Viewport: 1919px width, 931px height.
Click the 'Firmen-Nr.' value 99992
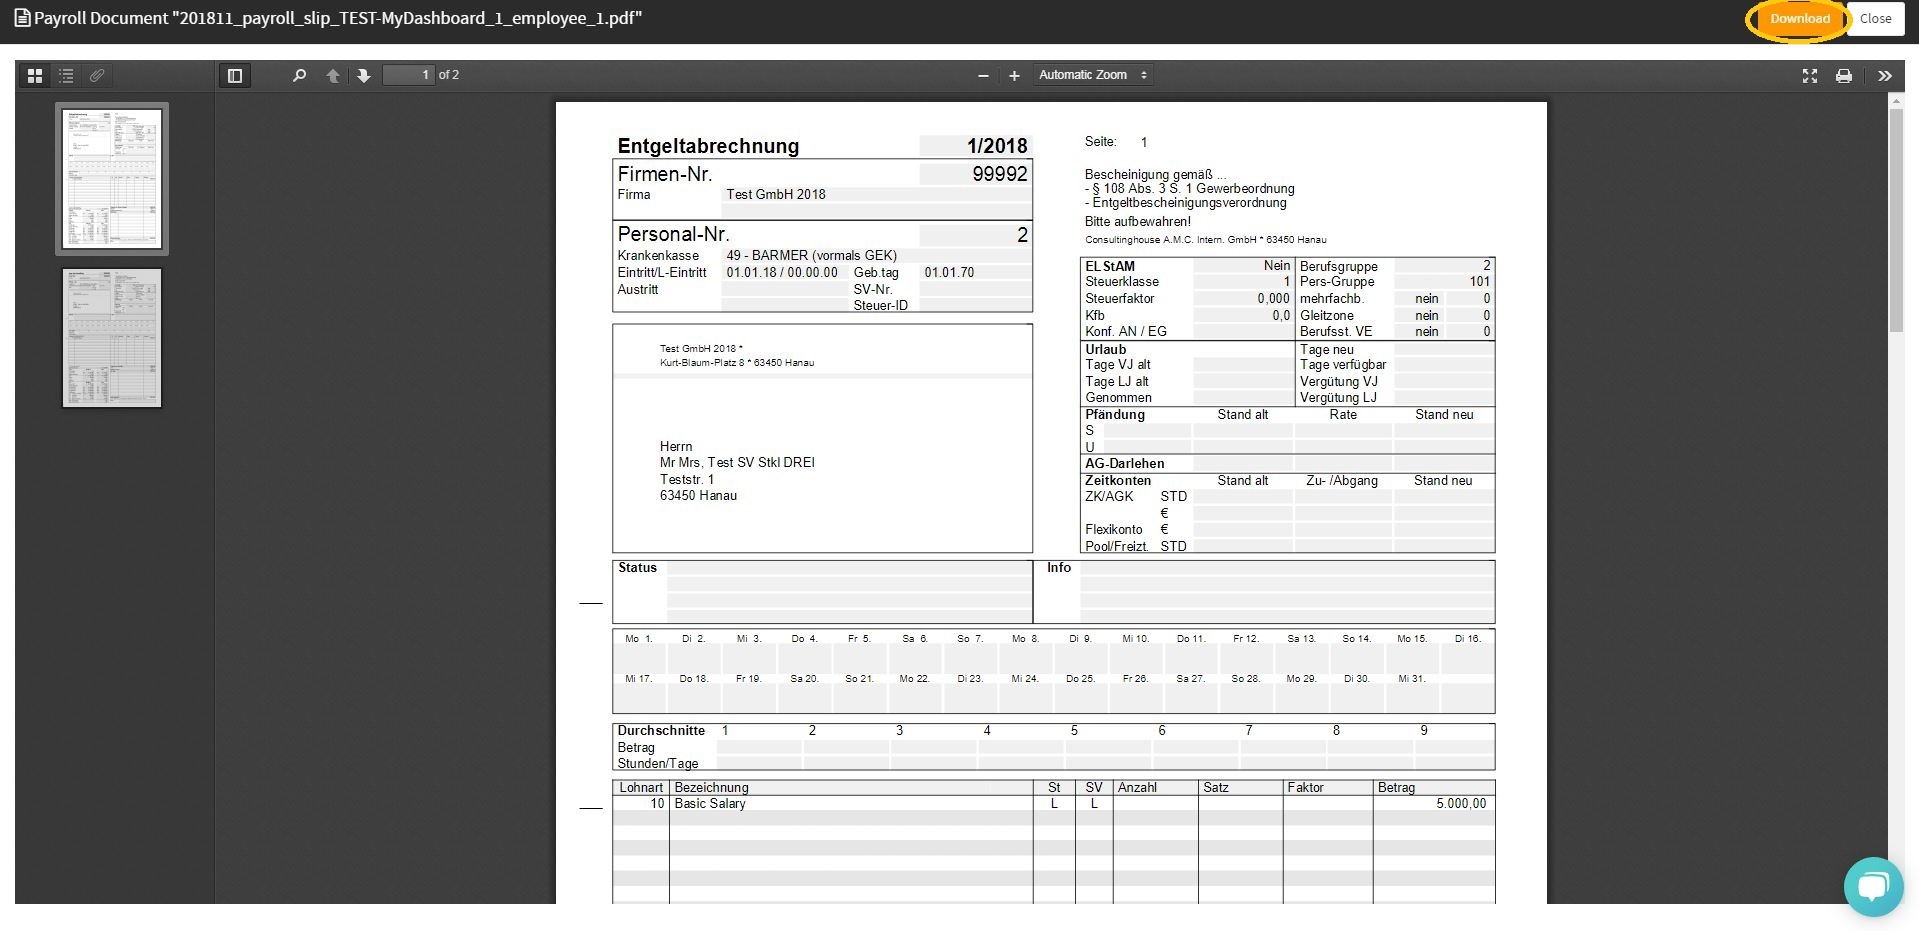coord(1000,174)
